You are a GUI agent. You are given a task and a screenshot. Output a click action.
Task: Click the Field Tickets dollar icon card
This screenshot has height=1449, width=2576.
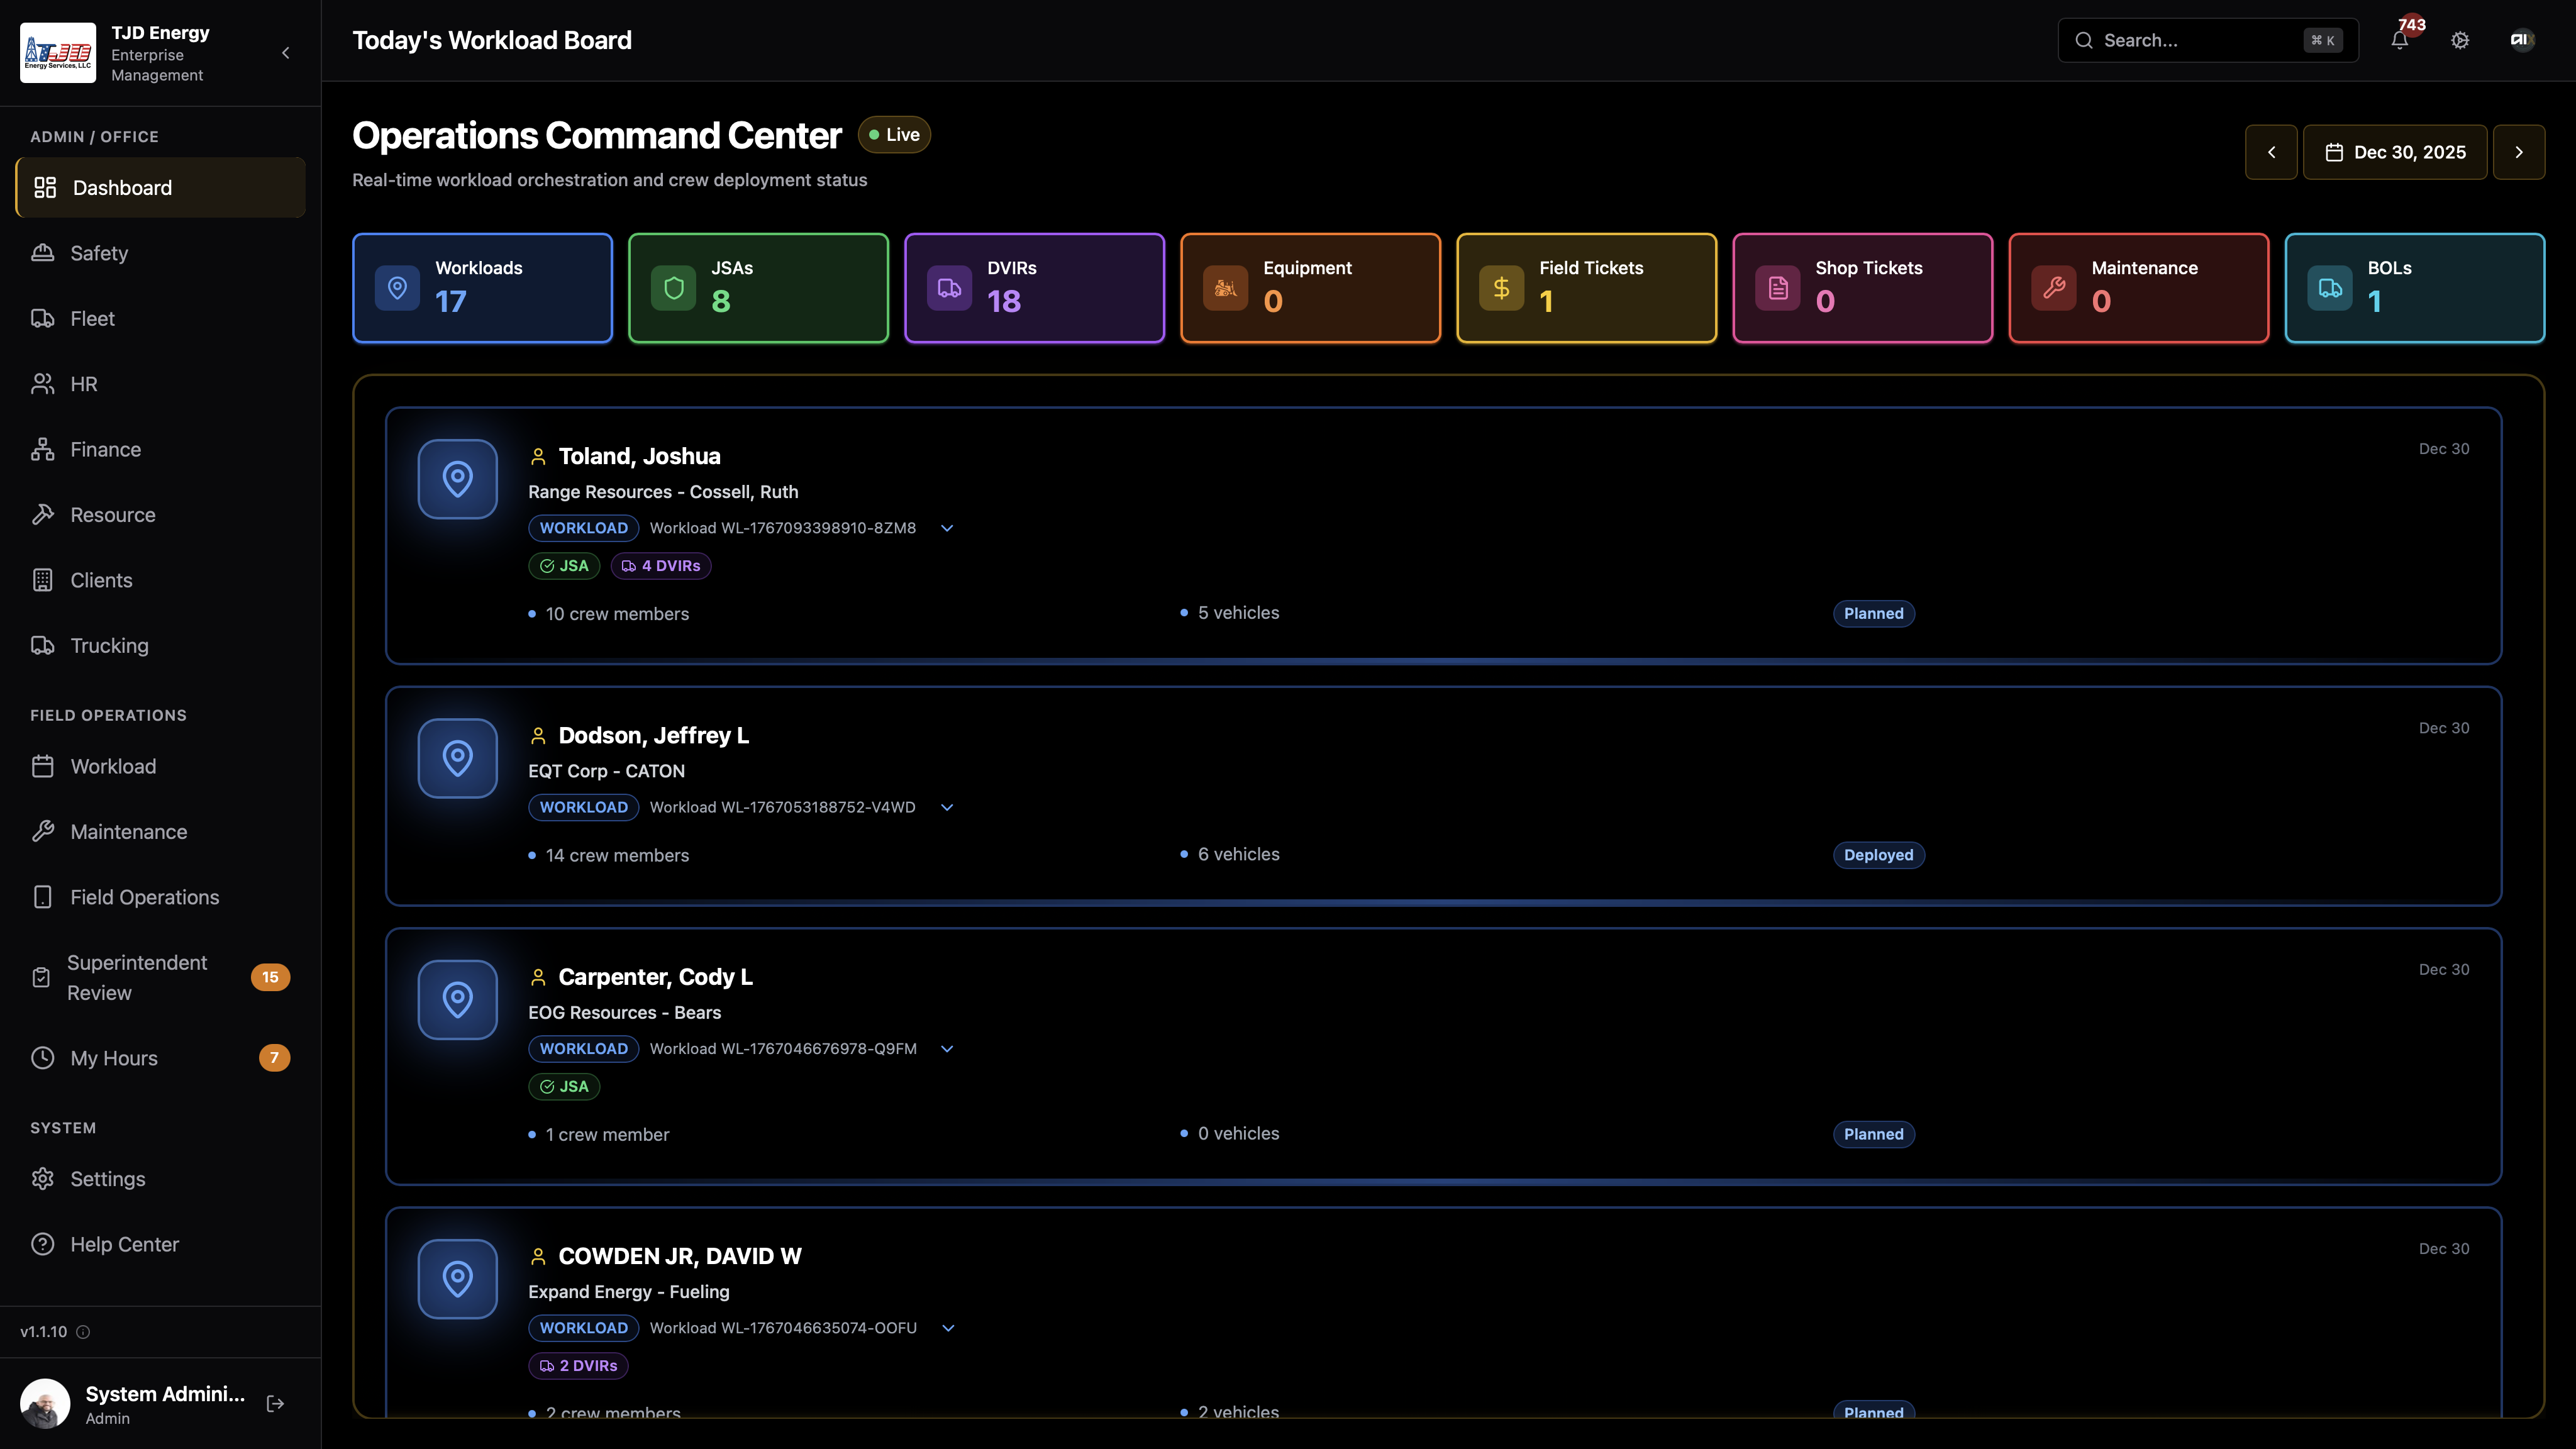[1586, 288]
